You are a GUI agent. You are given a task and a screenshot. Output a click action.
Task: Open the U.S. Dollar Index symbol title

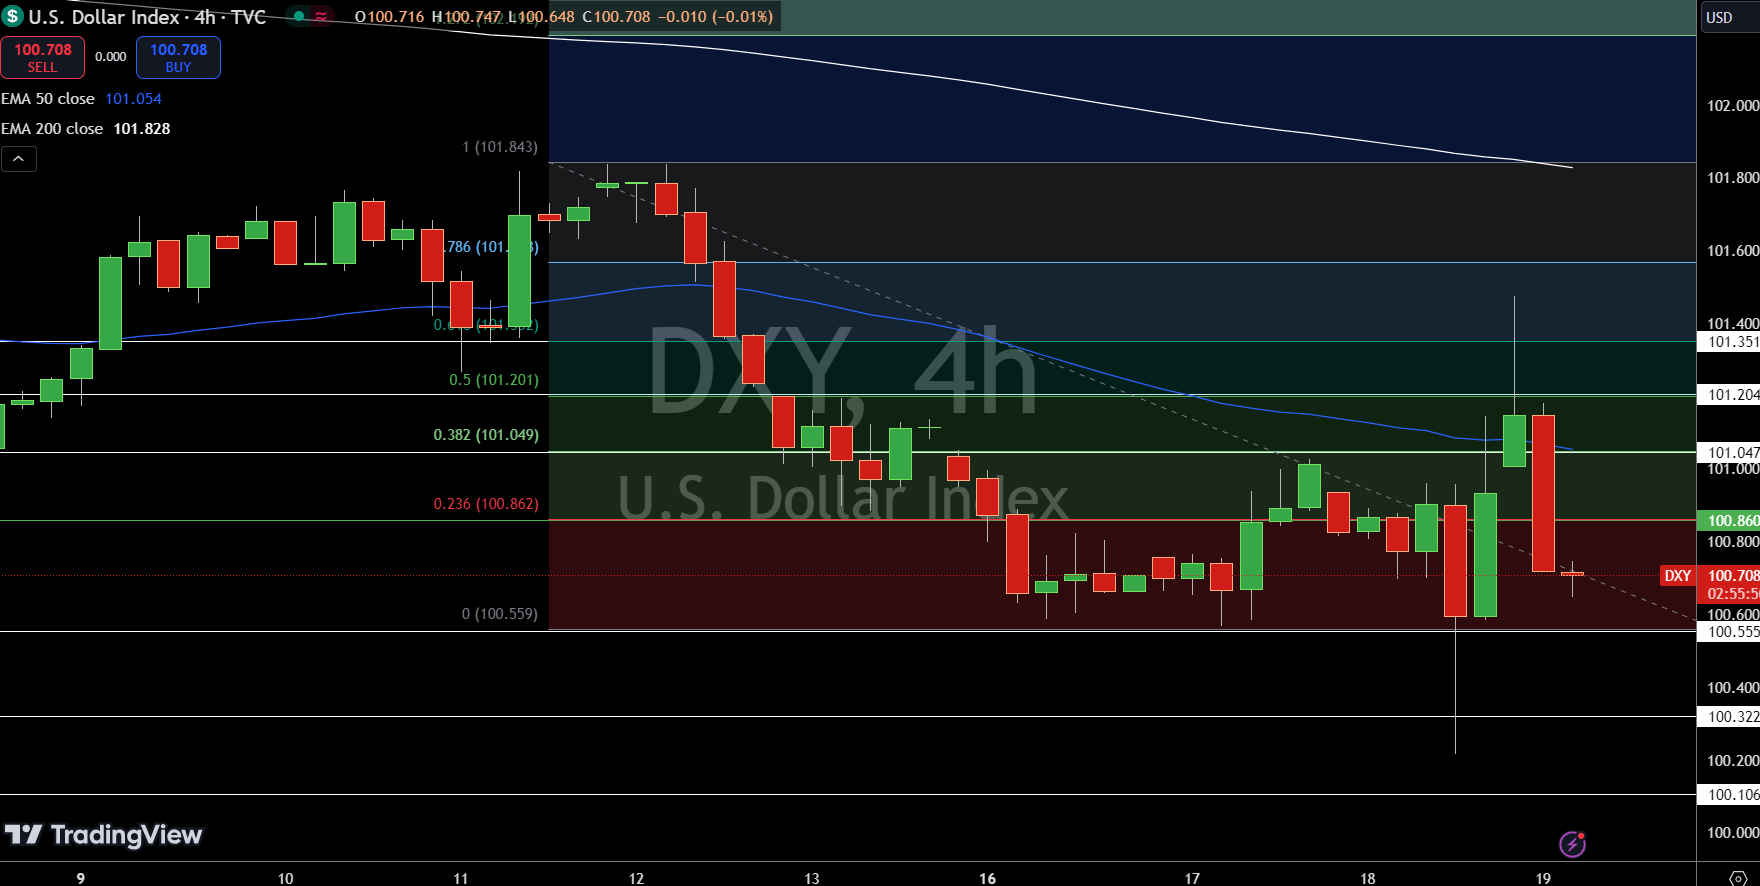point(147,17)
